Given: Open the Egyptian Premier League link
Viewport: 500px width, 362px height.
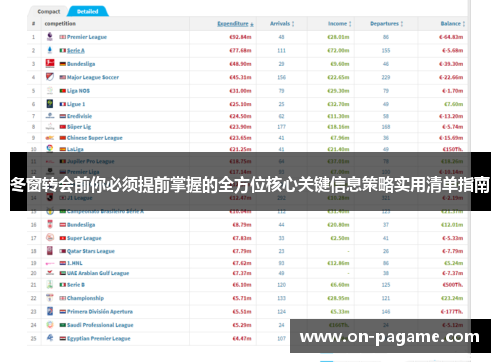Looking at the screenshot, I should [99, 339].
